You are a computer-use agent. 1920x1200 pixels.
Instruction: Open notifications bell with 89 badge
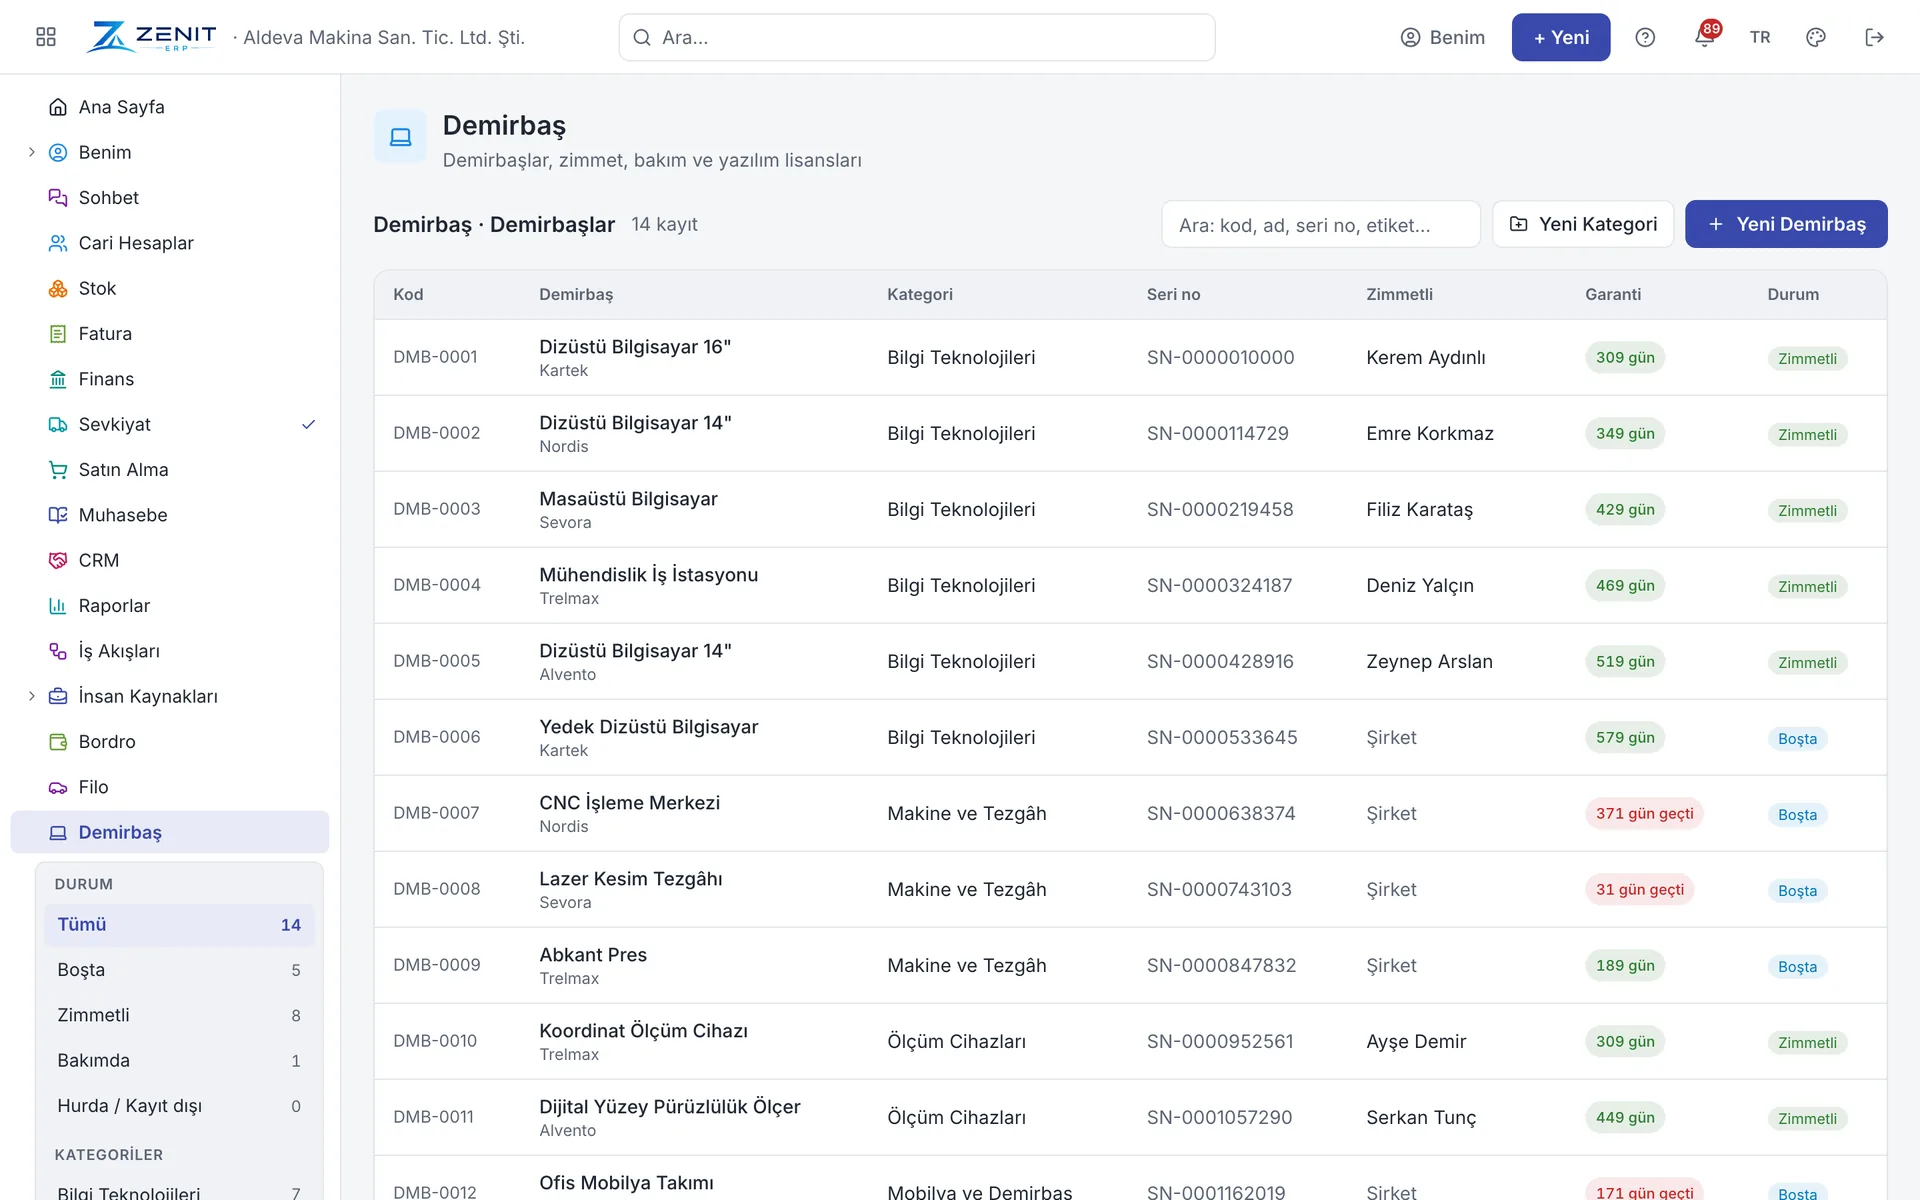click(1705, 37)
